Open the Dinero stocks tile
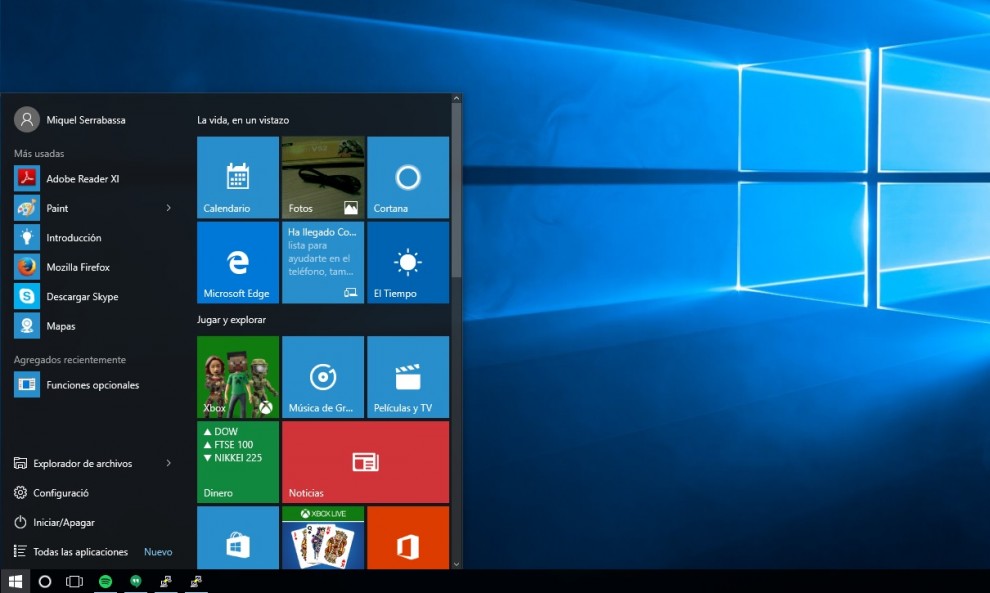 click(x=238, y=462)
